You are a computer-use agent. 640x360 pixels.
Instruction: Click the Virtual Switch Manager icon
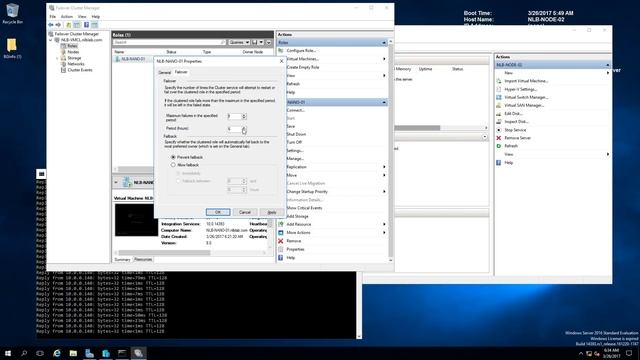pyautogui.click(x=498, y=98)
